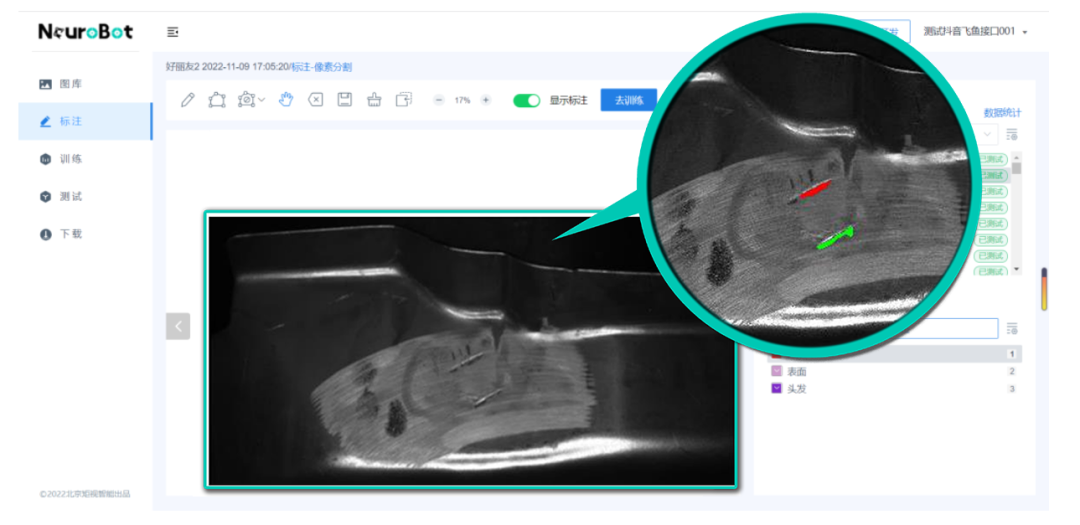Select the 表面 label row

tap(895, 371)
